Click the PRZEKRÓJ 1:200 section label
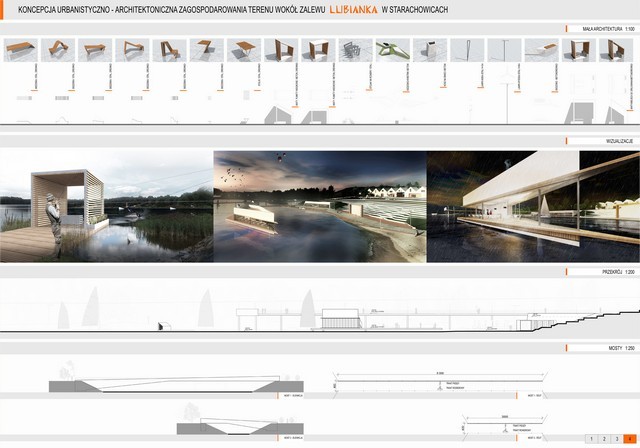The image size is (640, 448). [x=618, y=272]
